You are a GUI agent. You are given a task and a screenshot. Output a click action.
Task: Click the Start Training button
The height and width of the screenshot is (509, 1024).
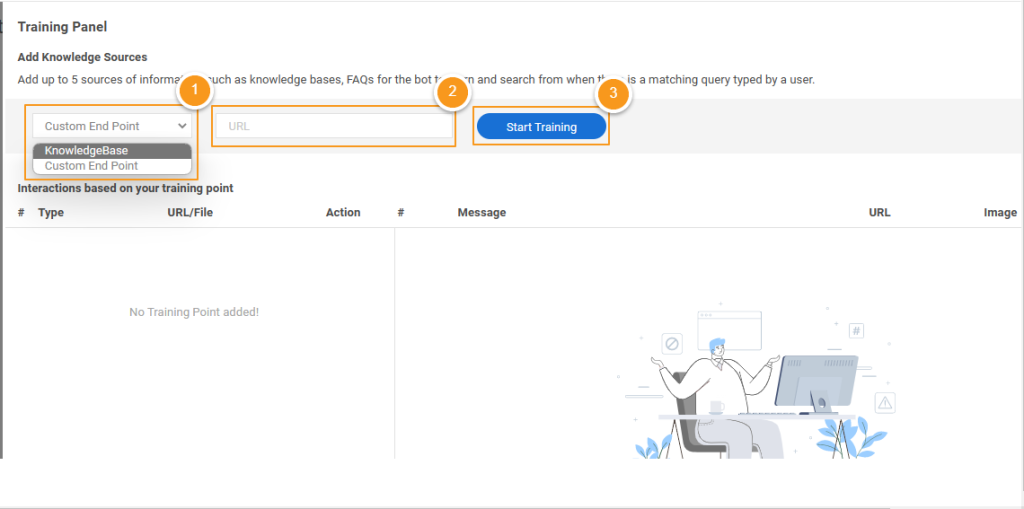541,127
